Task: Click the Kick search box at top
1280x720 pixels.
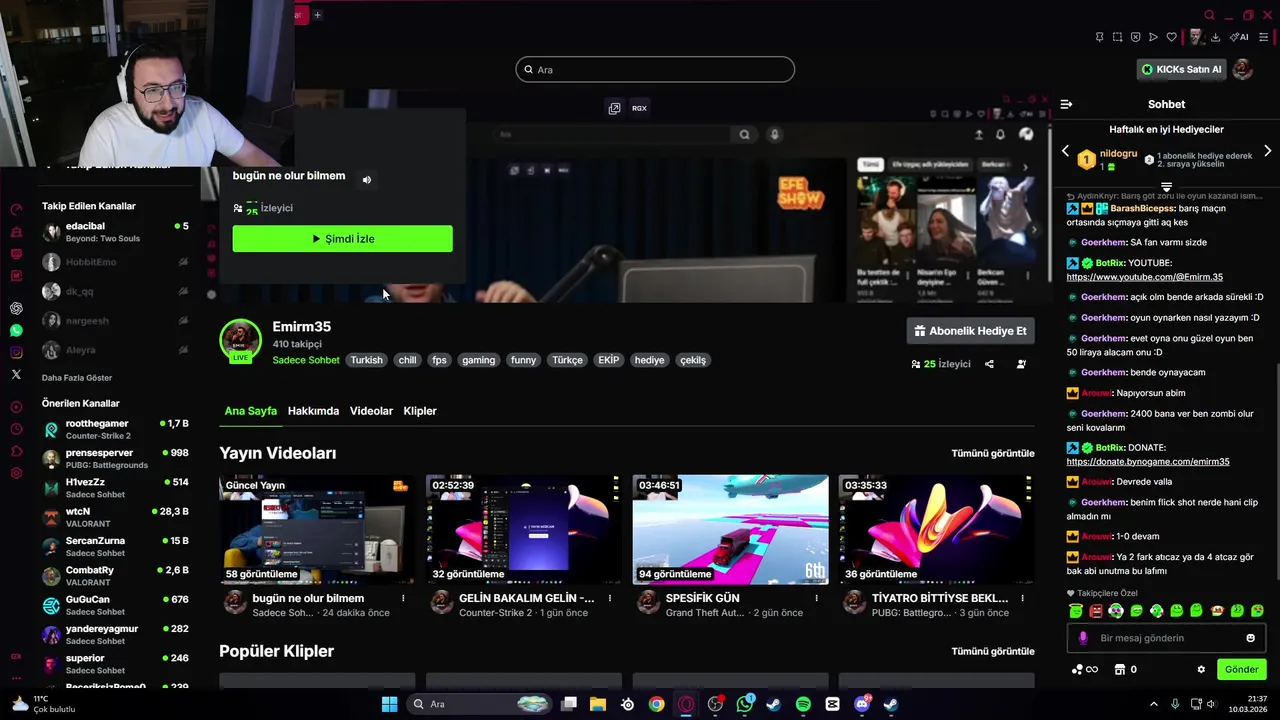Action: (x=655, y=69)
